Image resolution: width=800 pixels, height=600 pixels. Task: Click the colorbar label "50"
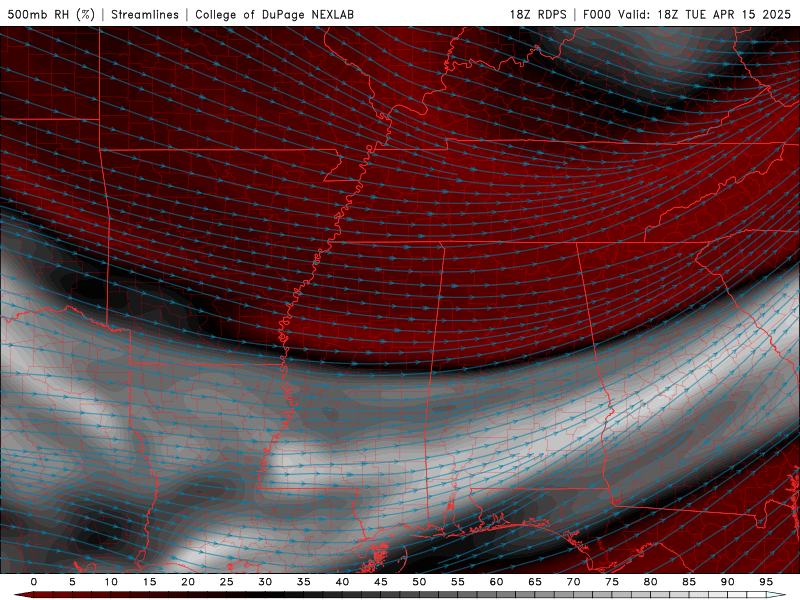(x=419, y=582)
